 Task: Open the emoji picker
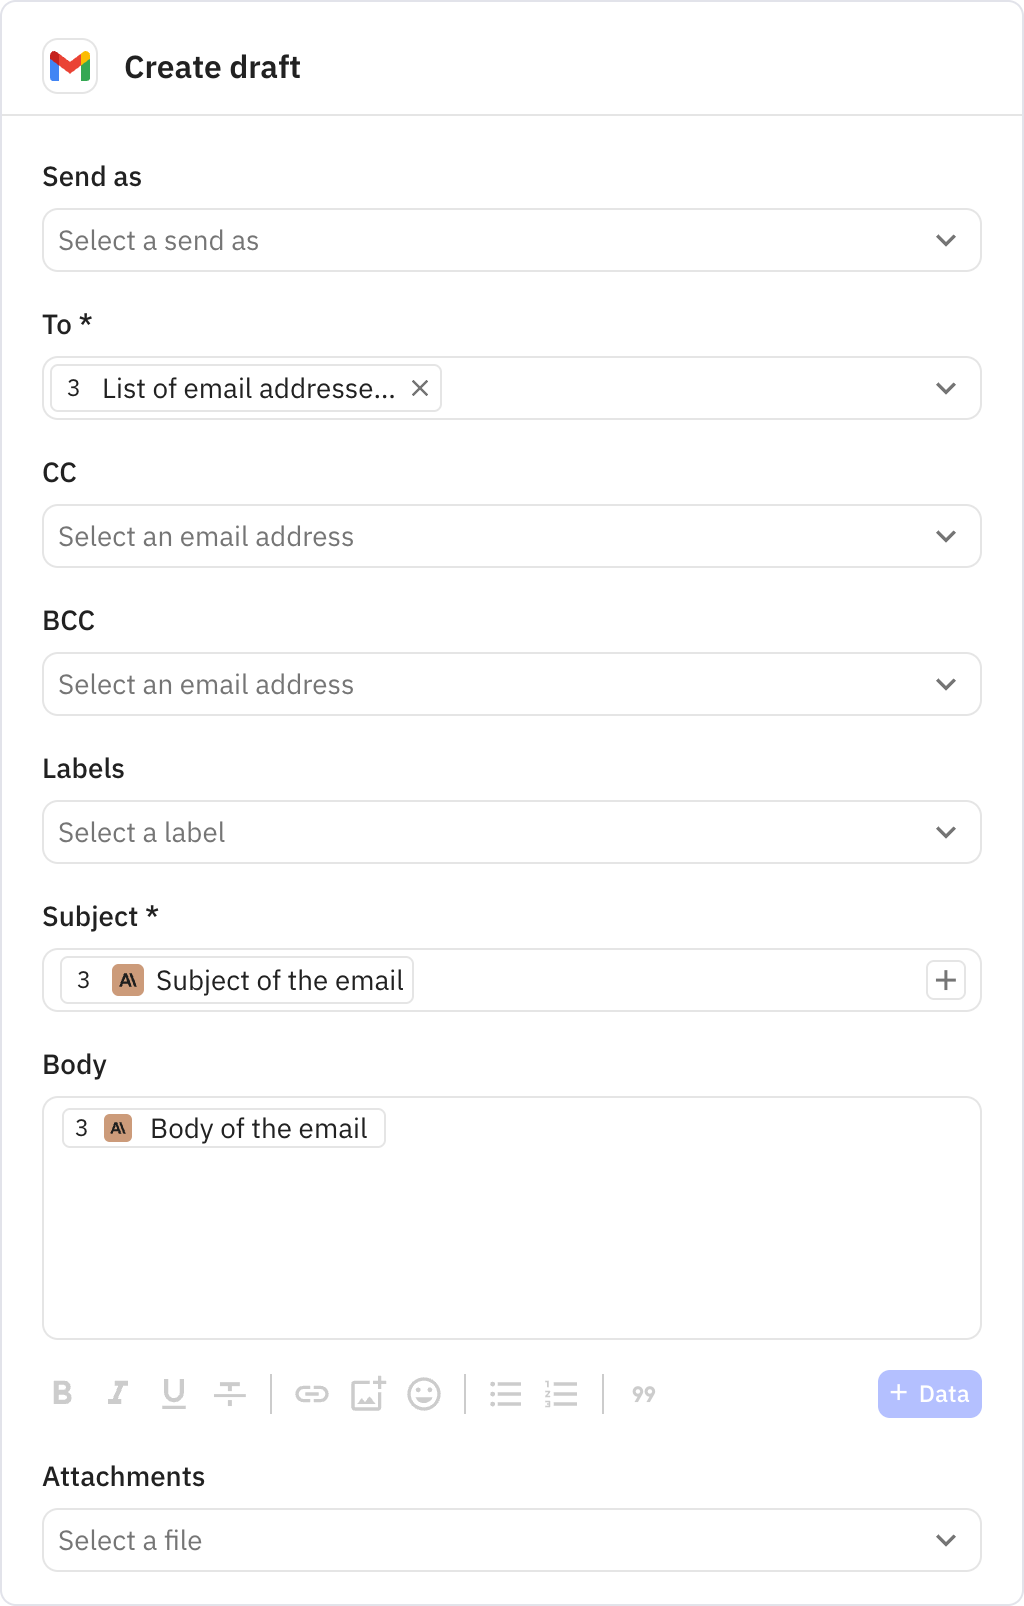coord(424,1393)
